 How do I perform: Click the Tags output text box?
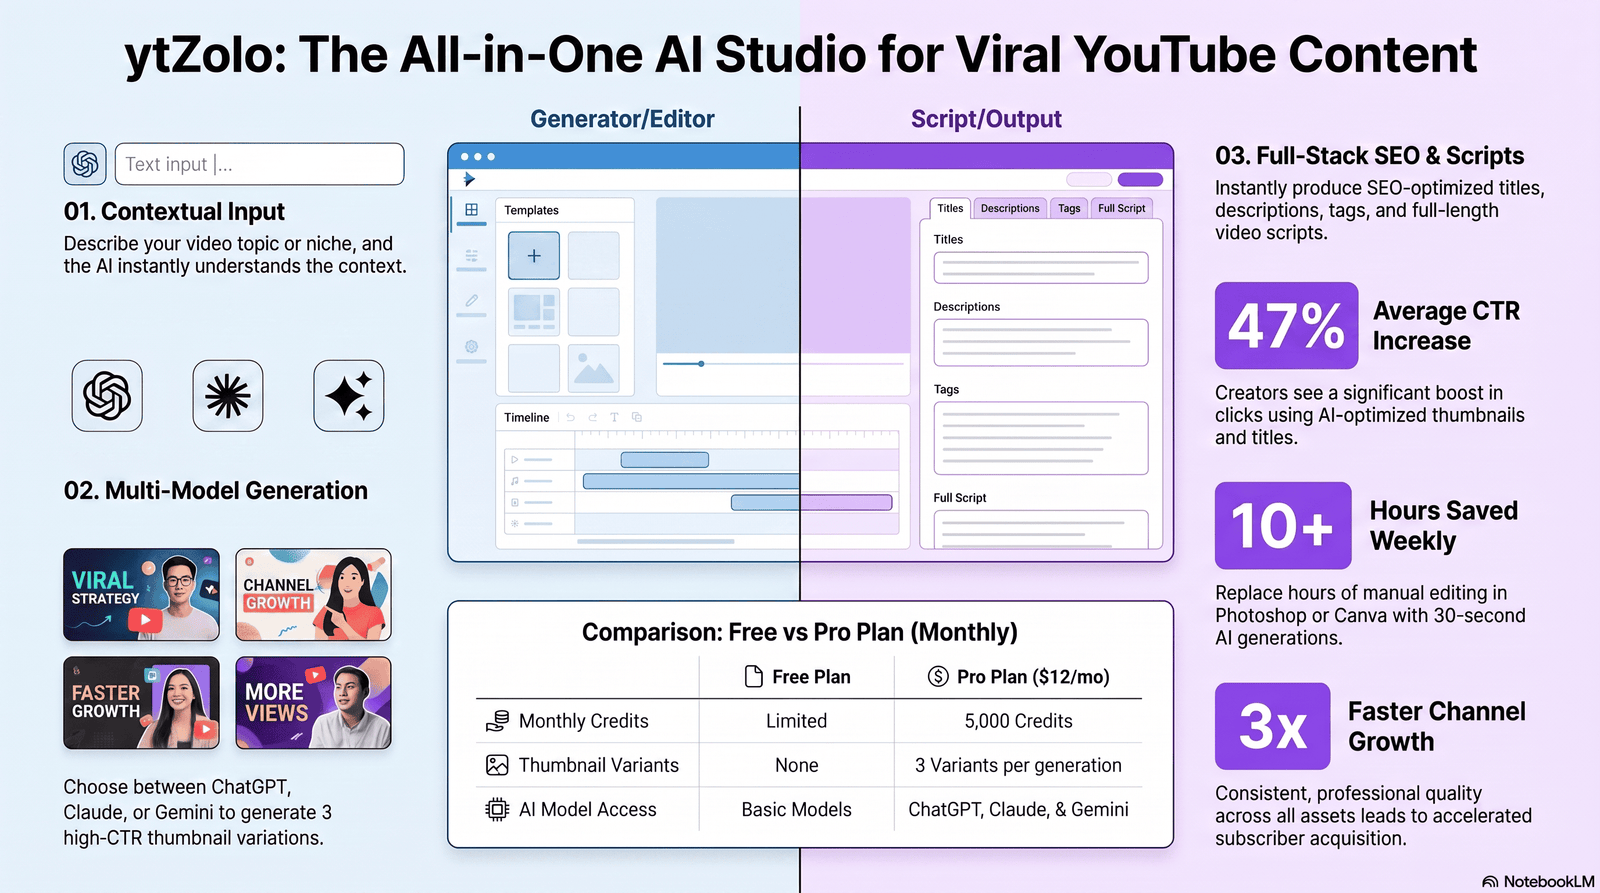click(x=1041, y=438)
